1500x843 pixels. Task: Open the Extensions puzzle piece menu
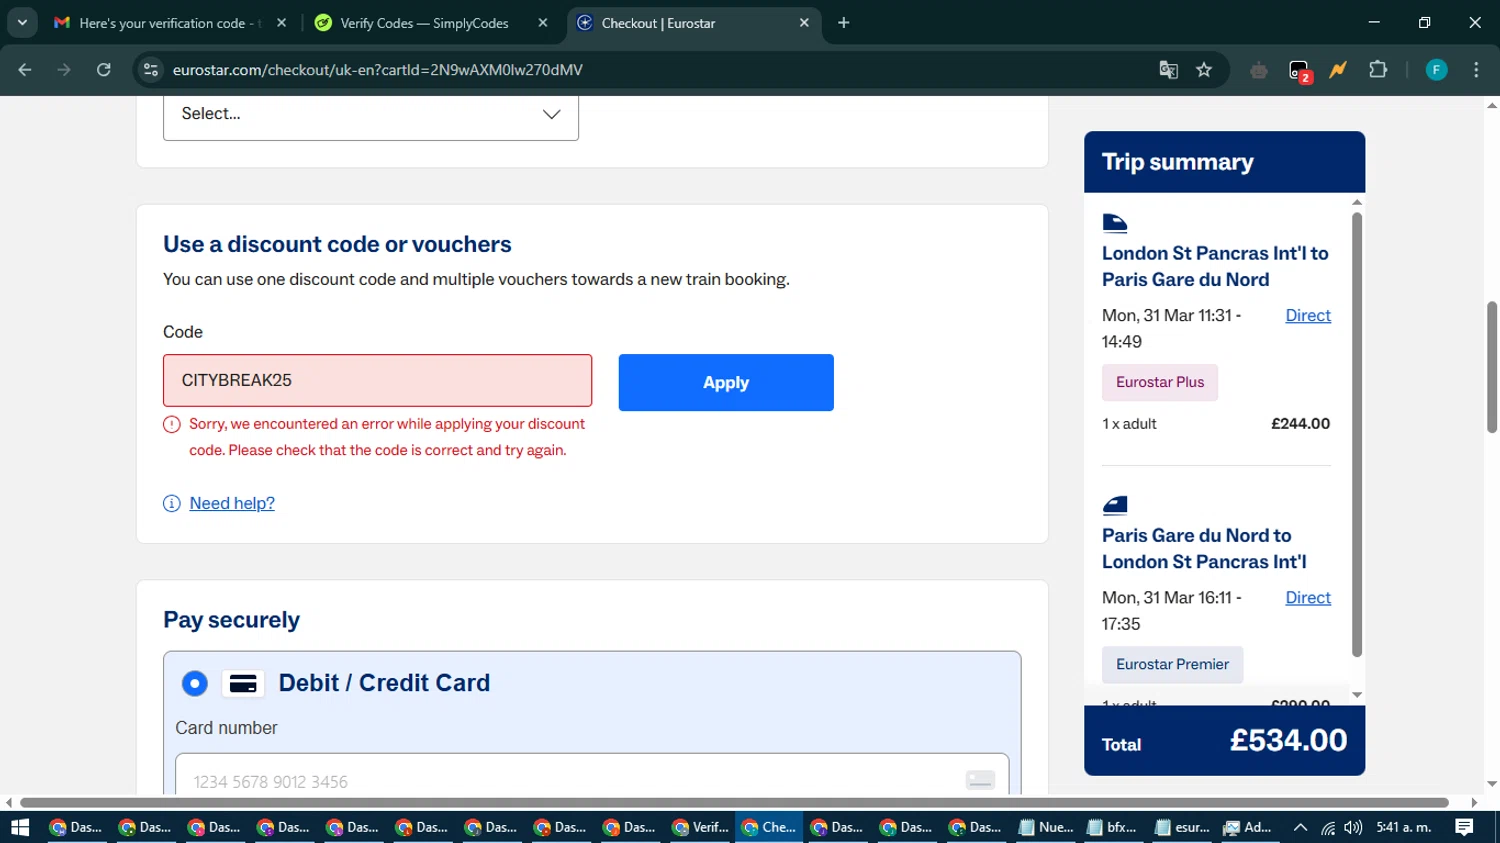tap(1378, 70)
